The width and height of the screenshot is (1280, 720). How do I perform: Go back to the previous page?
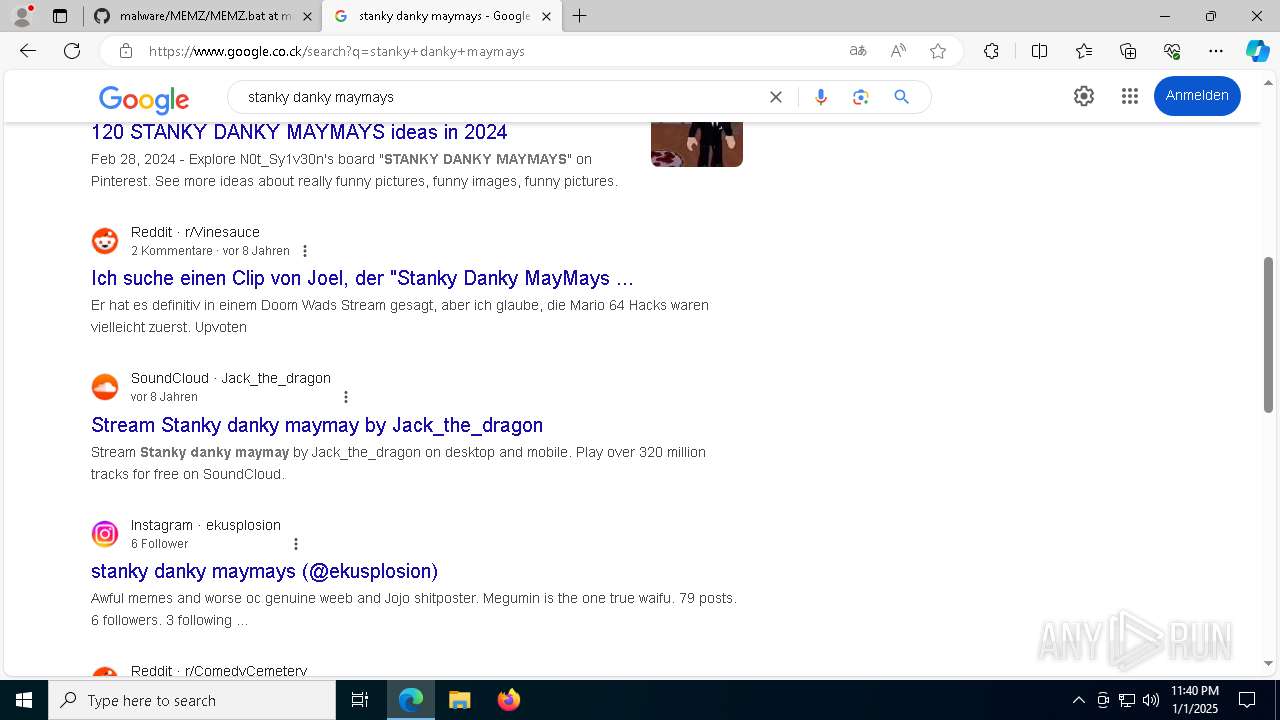pyautogui.click(x=28, y=51)
